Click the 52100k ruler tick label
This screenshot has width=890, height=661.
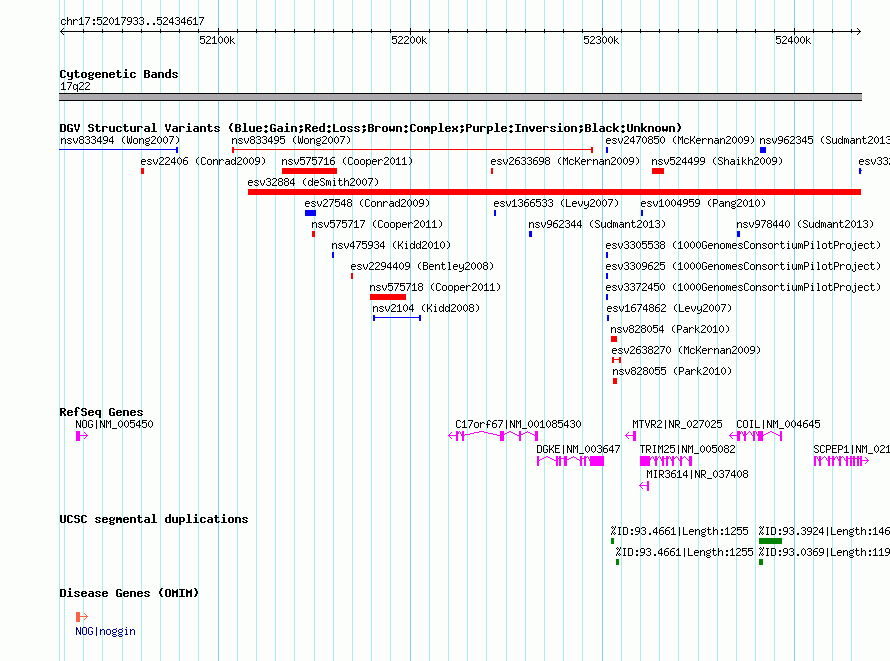217,40
